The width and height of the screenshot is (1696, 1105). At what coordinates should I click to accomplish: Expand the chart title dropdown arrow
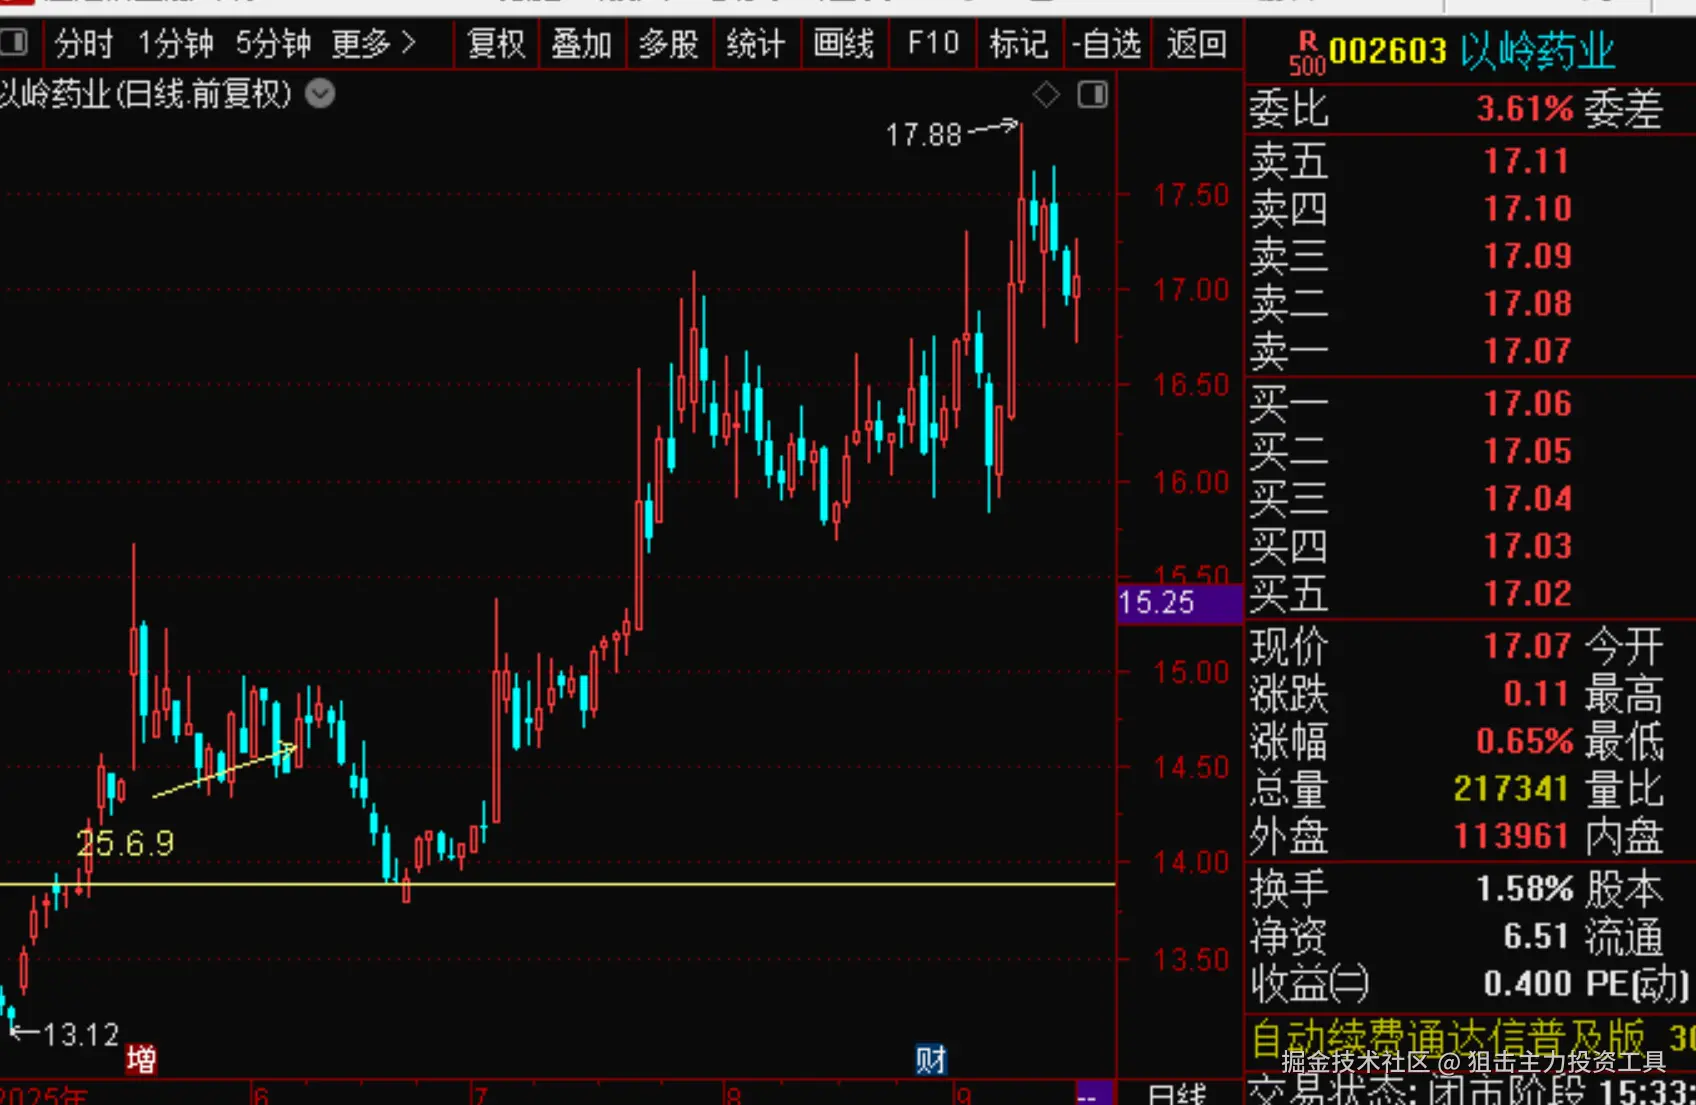320,94
